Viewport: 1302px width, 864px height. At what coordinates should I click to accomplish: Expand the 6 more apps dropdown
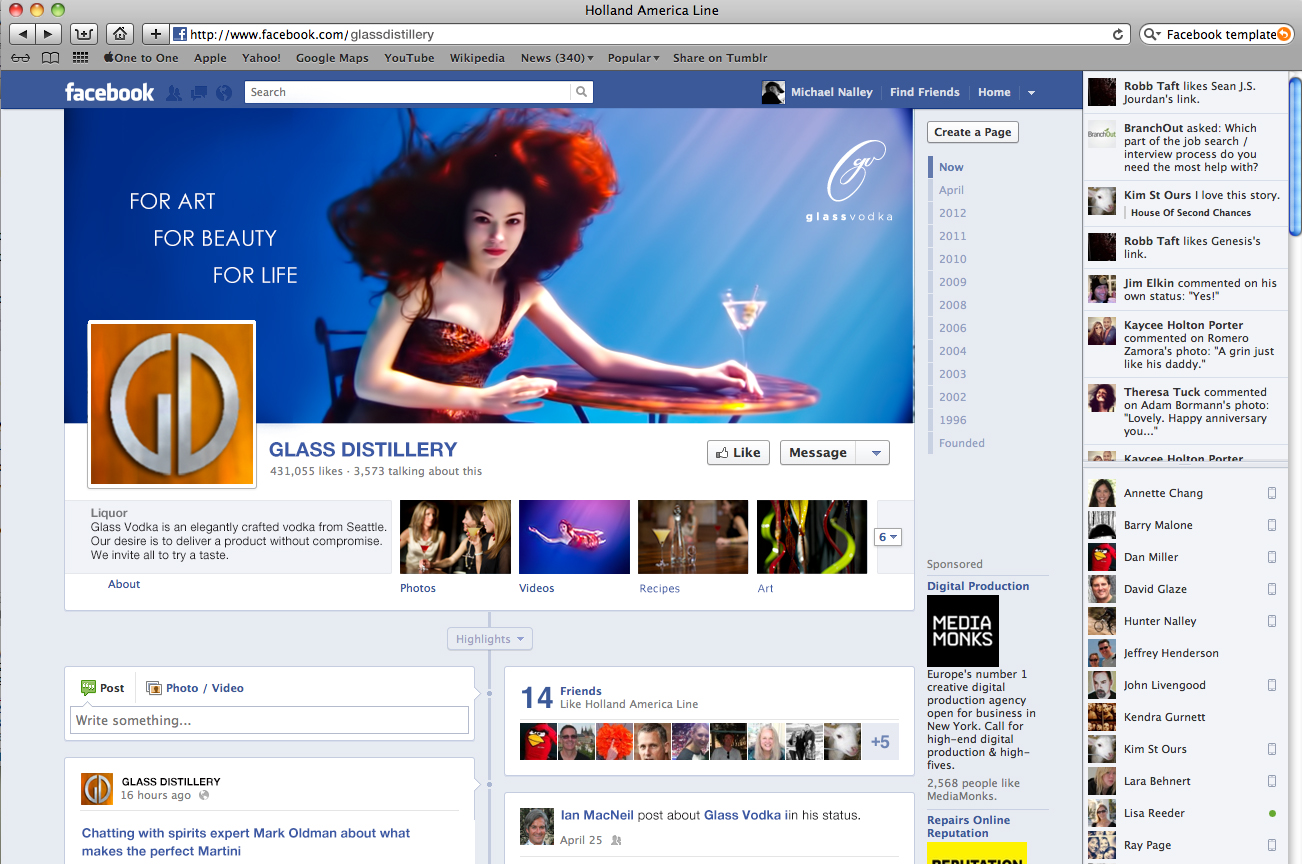889,537
